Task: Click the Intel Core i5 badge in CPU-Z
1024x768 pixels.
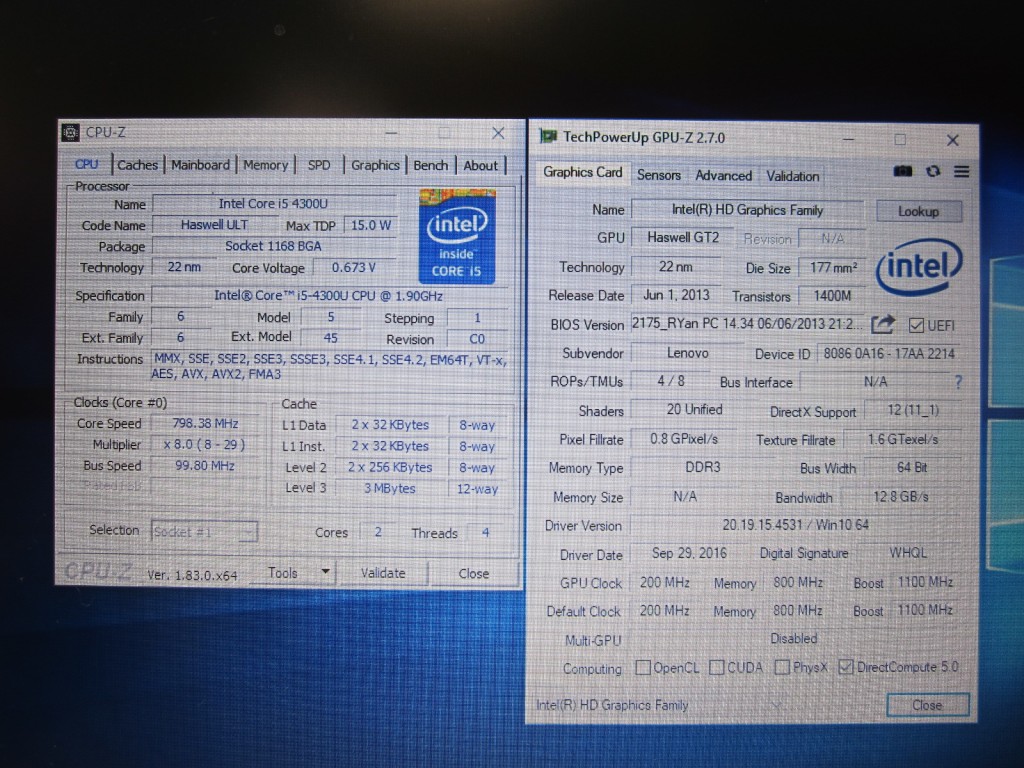Action: pyautogui.click(x=457, y=236)
